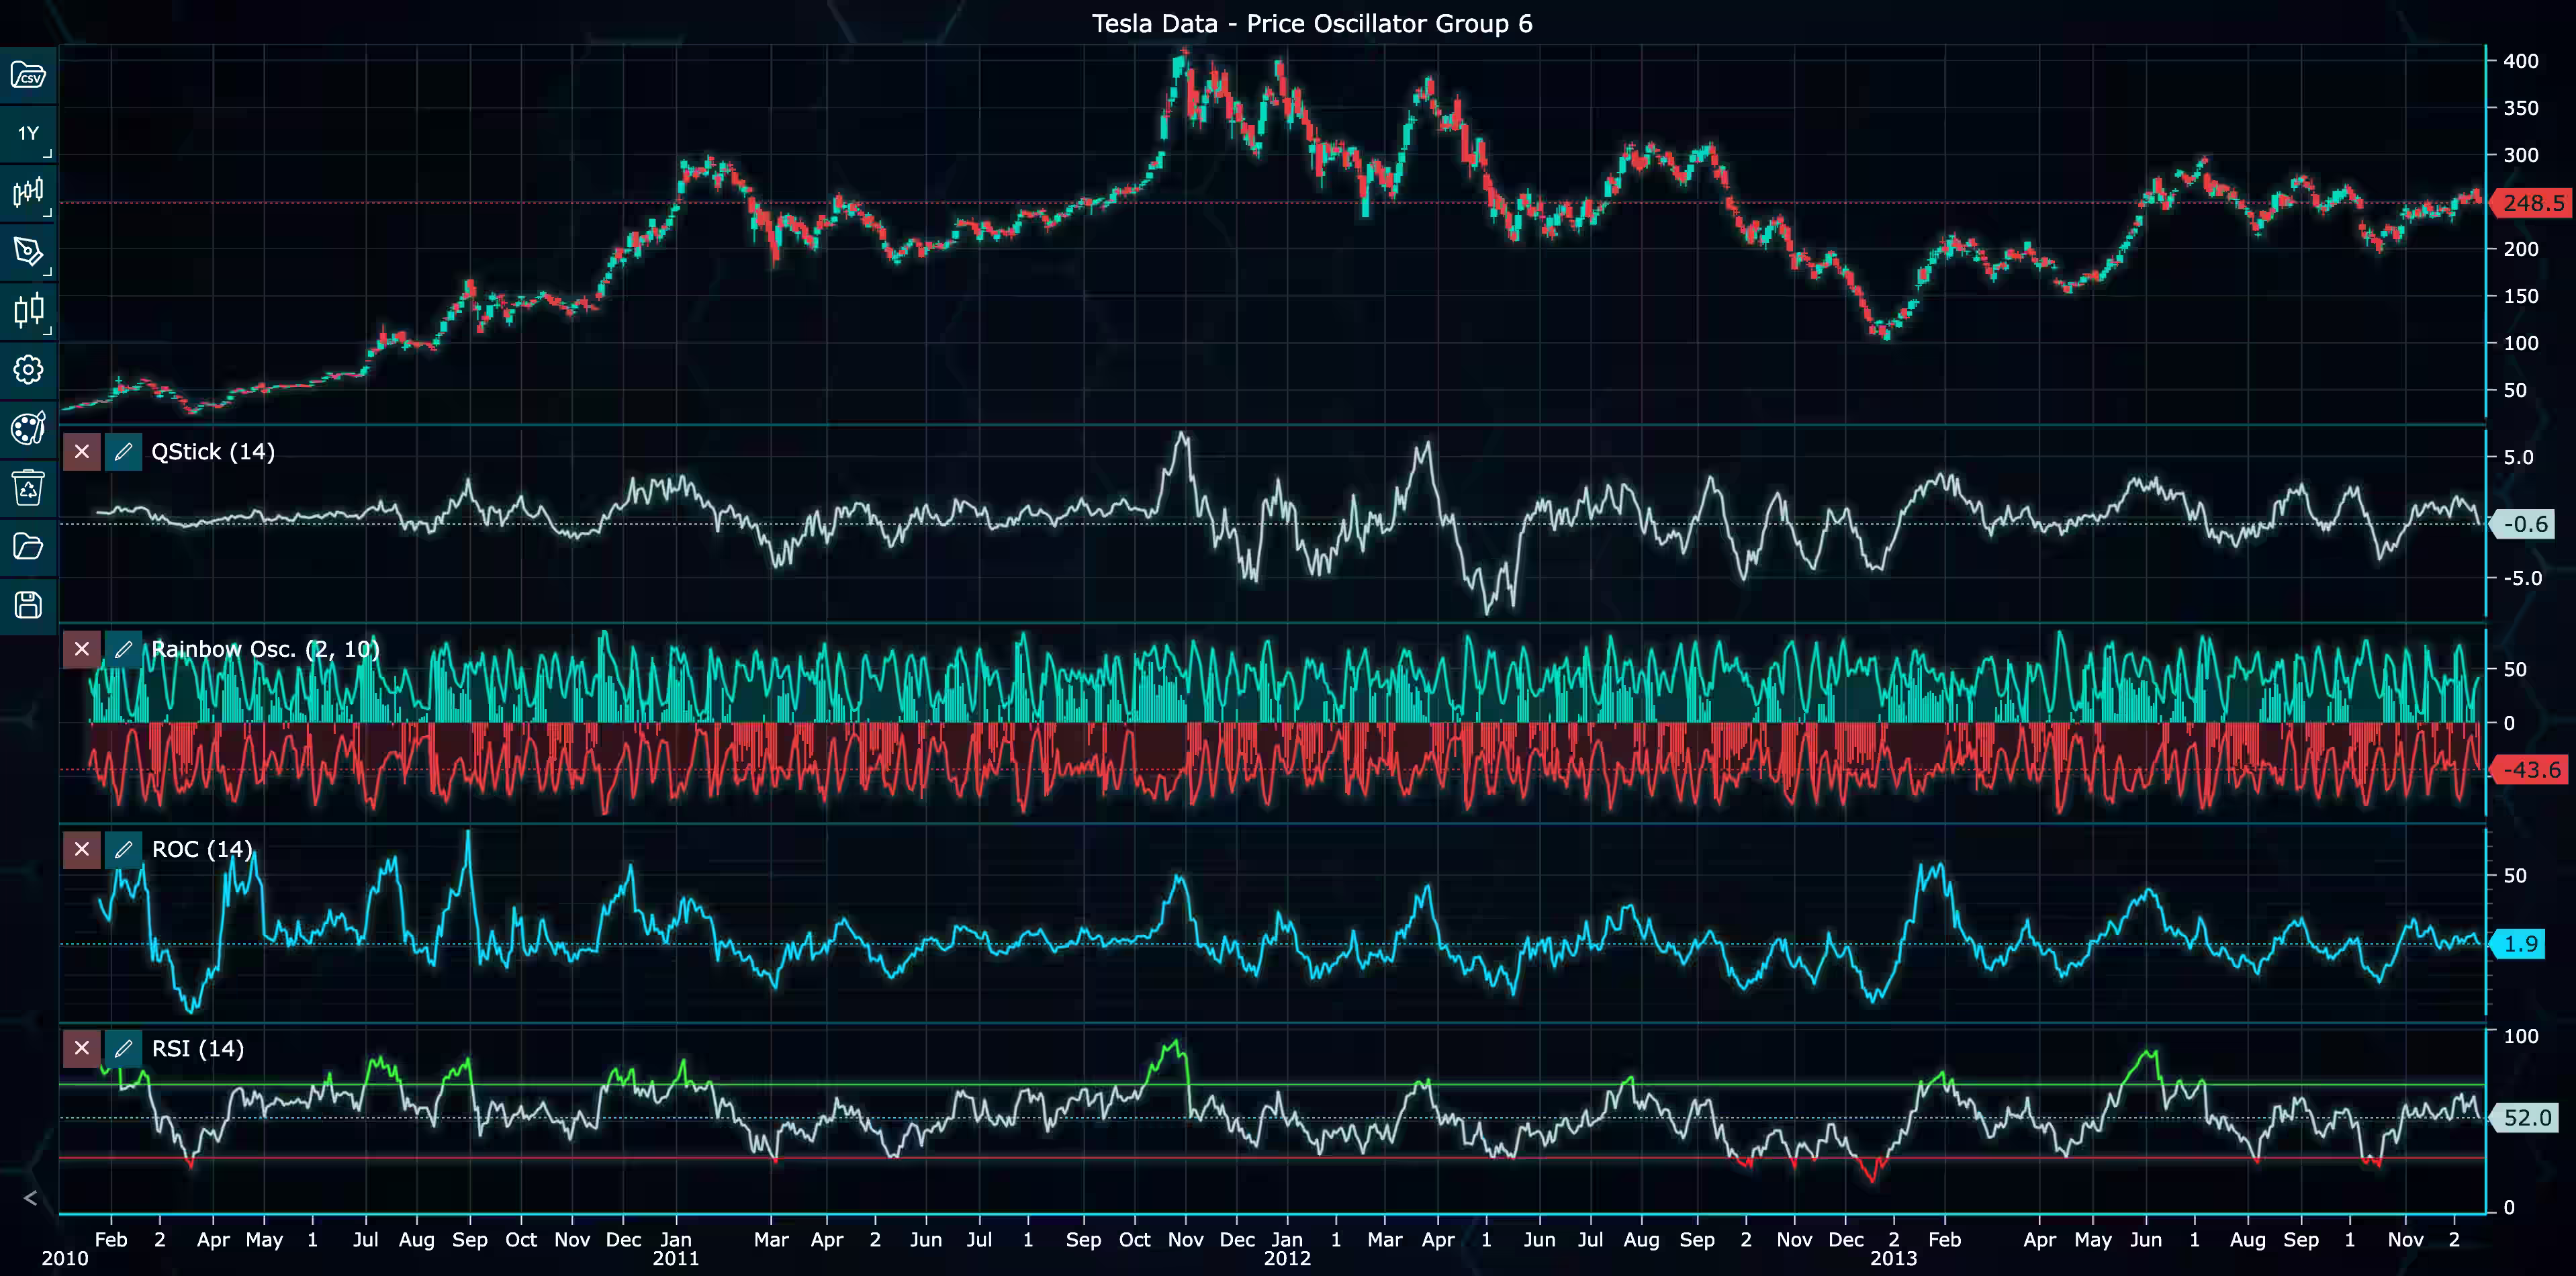2576x1276 pixels.
Task: Edit the ROC (14) indicator settings
Action: tap(123, 850)
